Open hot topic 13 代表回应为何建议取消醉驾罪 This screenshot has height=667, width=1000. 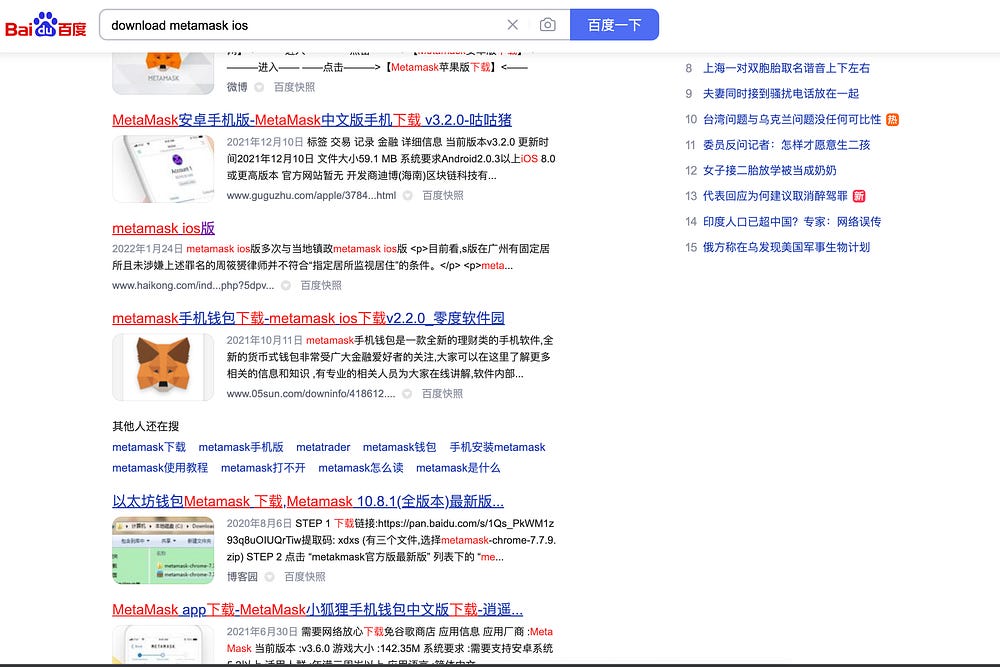775,196
